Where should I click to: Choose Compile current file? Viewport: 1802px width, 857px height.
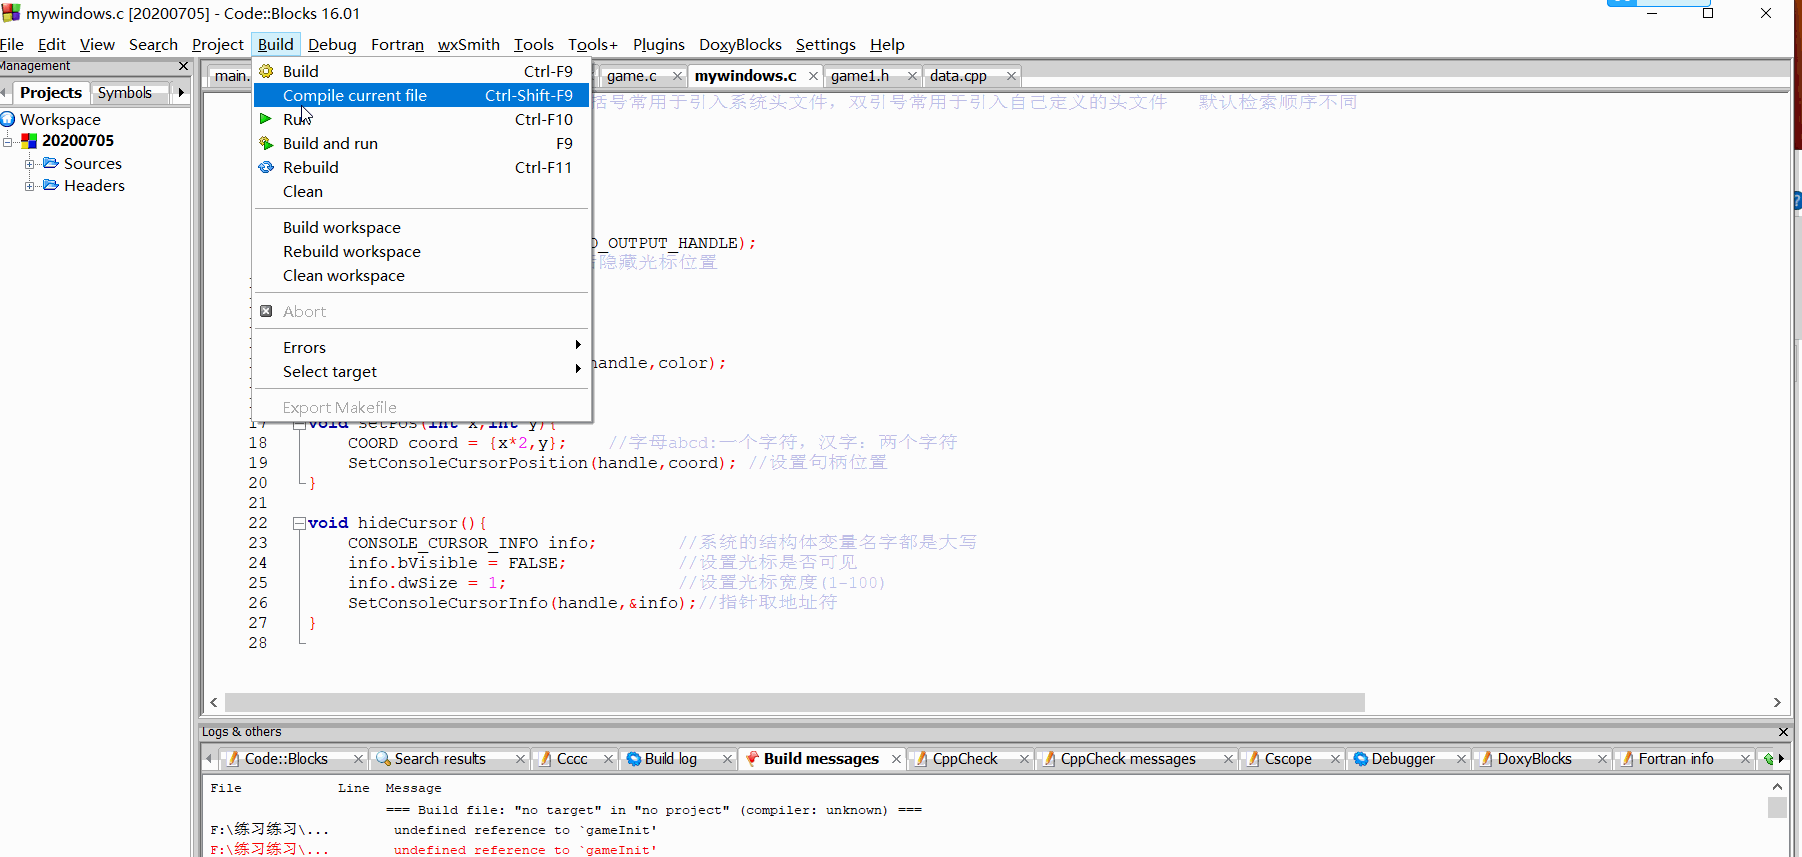tap(420, 95)
